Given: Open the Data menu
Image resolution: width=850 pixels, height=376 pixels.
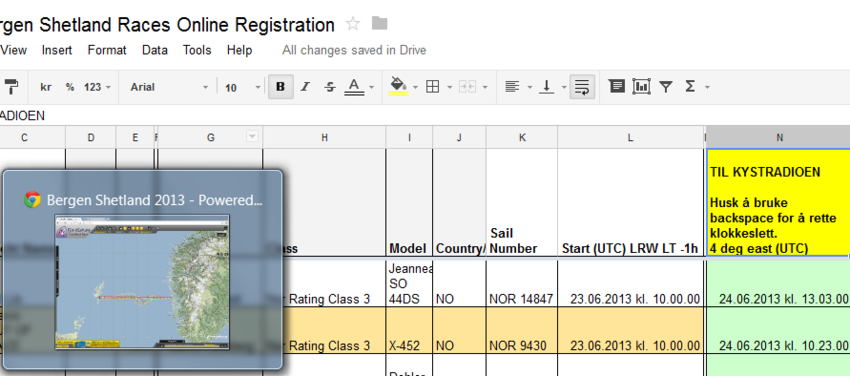Looking at the screenshot, I should point(154,50).
